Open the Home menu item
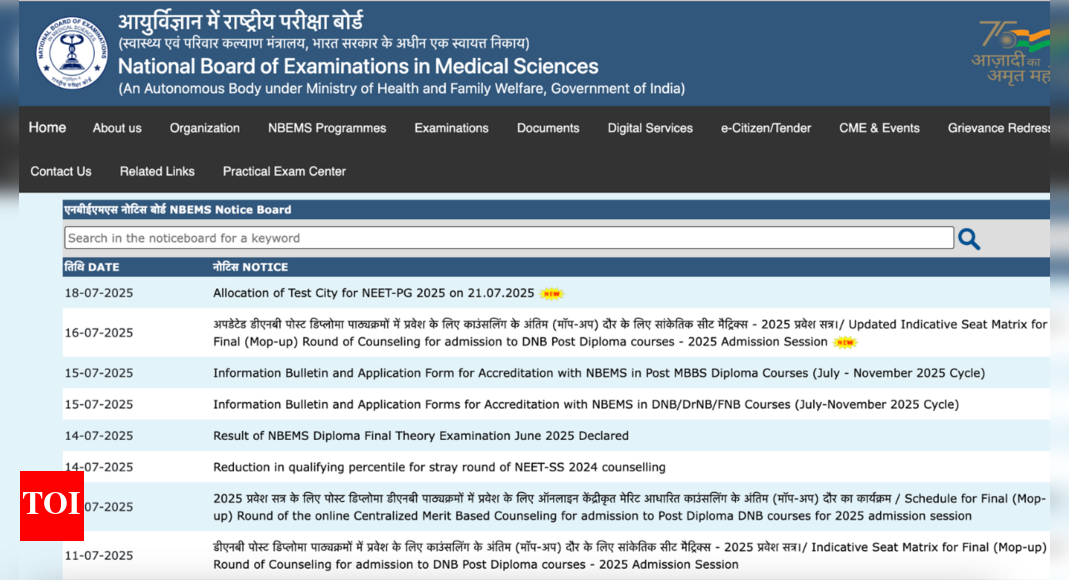Image resolution: width=1069 pixels, height=580 pixels. pos(47,128)
